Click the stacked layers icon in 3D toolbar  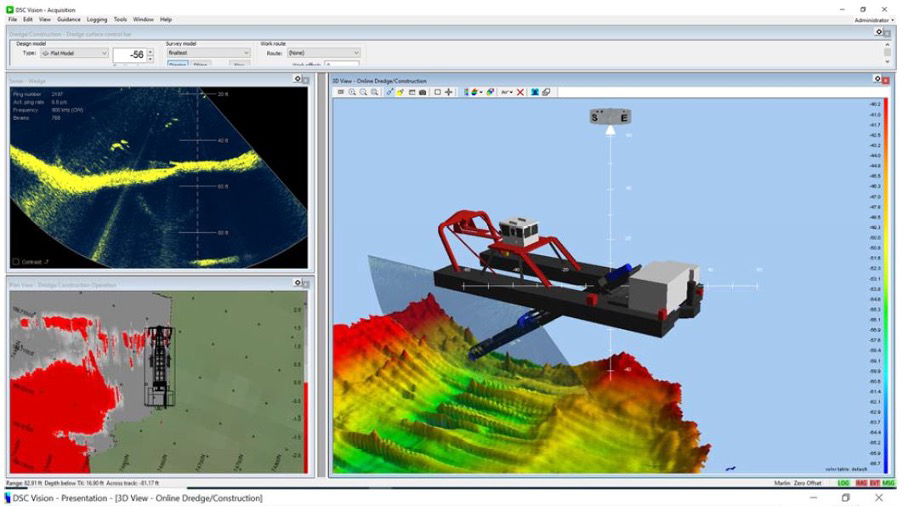[x=546, y=92]
